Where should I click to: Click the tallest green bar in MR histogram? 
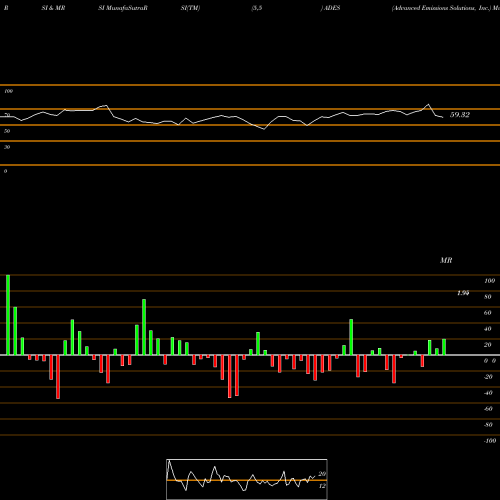pyautogui.click(x=8, y=315)
